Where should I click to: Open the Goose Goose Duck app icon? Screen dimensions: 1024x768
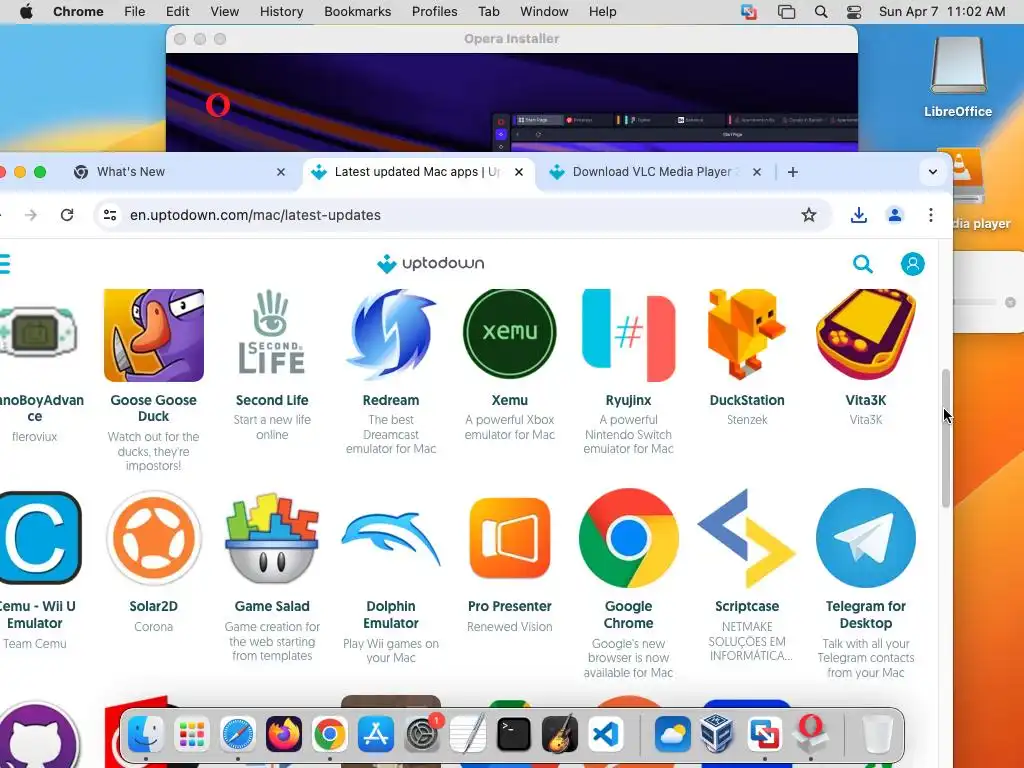(x=153, y=335)
